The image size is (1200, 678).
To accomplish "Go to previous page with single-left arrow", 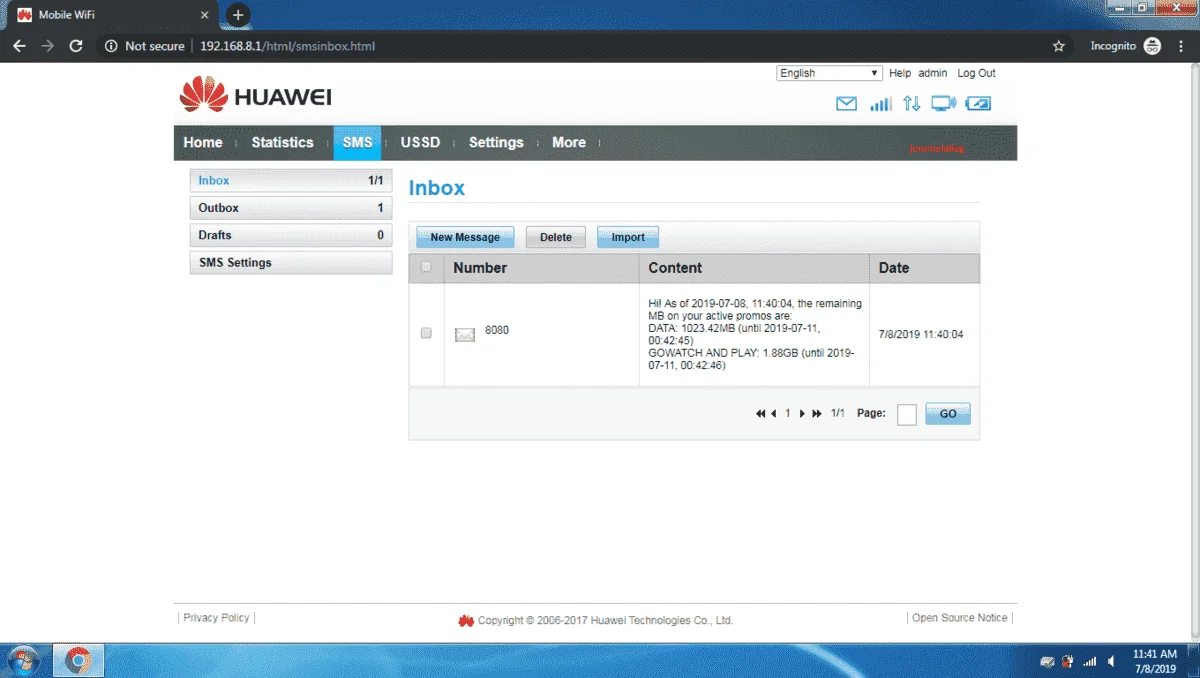I will [774, 414].
